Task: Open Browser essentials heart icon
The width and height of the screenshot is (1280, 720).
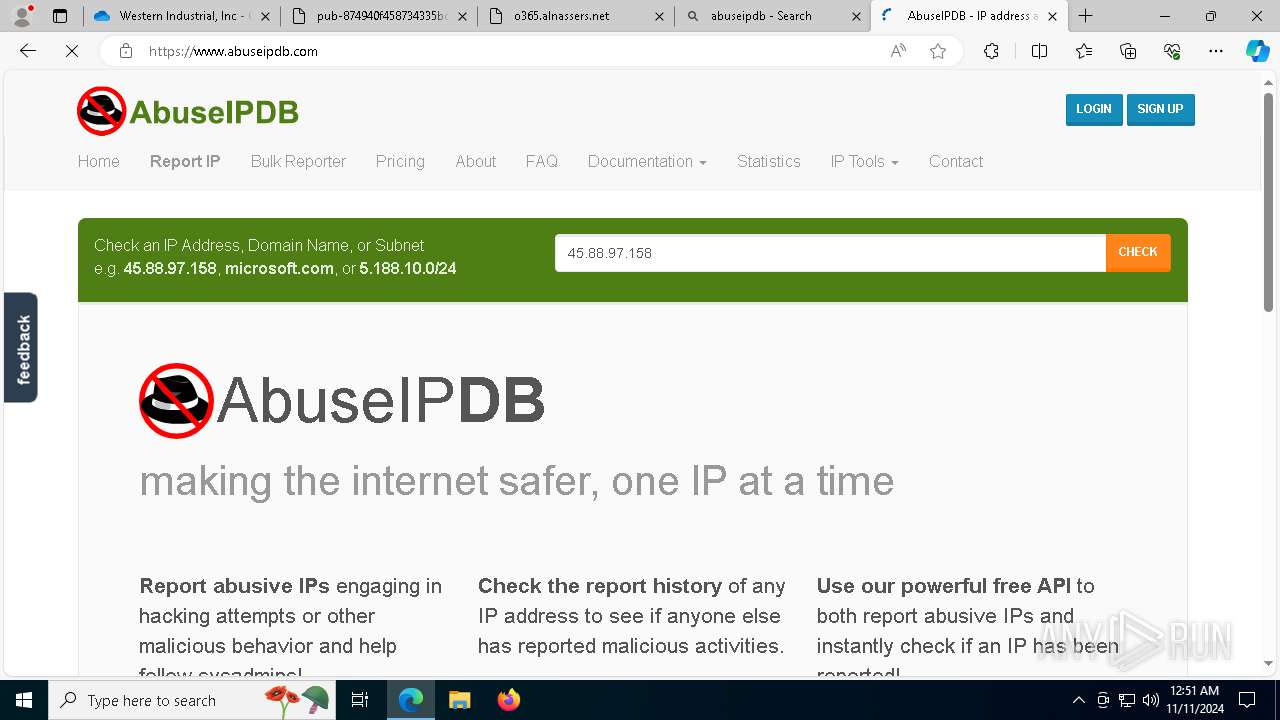Action: coord(1172,51)
